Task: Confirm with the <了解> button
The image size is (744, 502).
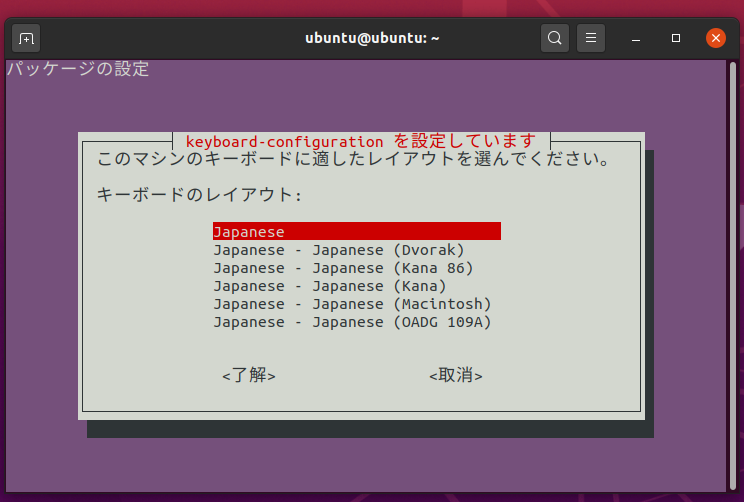Action: 249,375
